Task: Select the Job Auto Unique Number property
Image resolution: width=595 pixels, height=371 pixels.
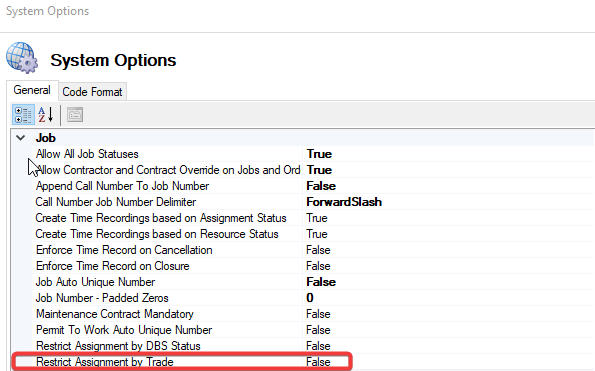Action: coord(95,282)
